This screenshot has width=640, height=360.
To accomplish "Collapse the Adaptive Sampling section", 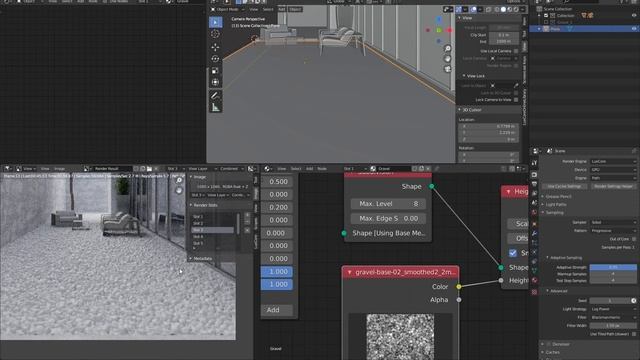I will point(565,258).
